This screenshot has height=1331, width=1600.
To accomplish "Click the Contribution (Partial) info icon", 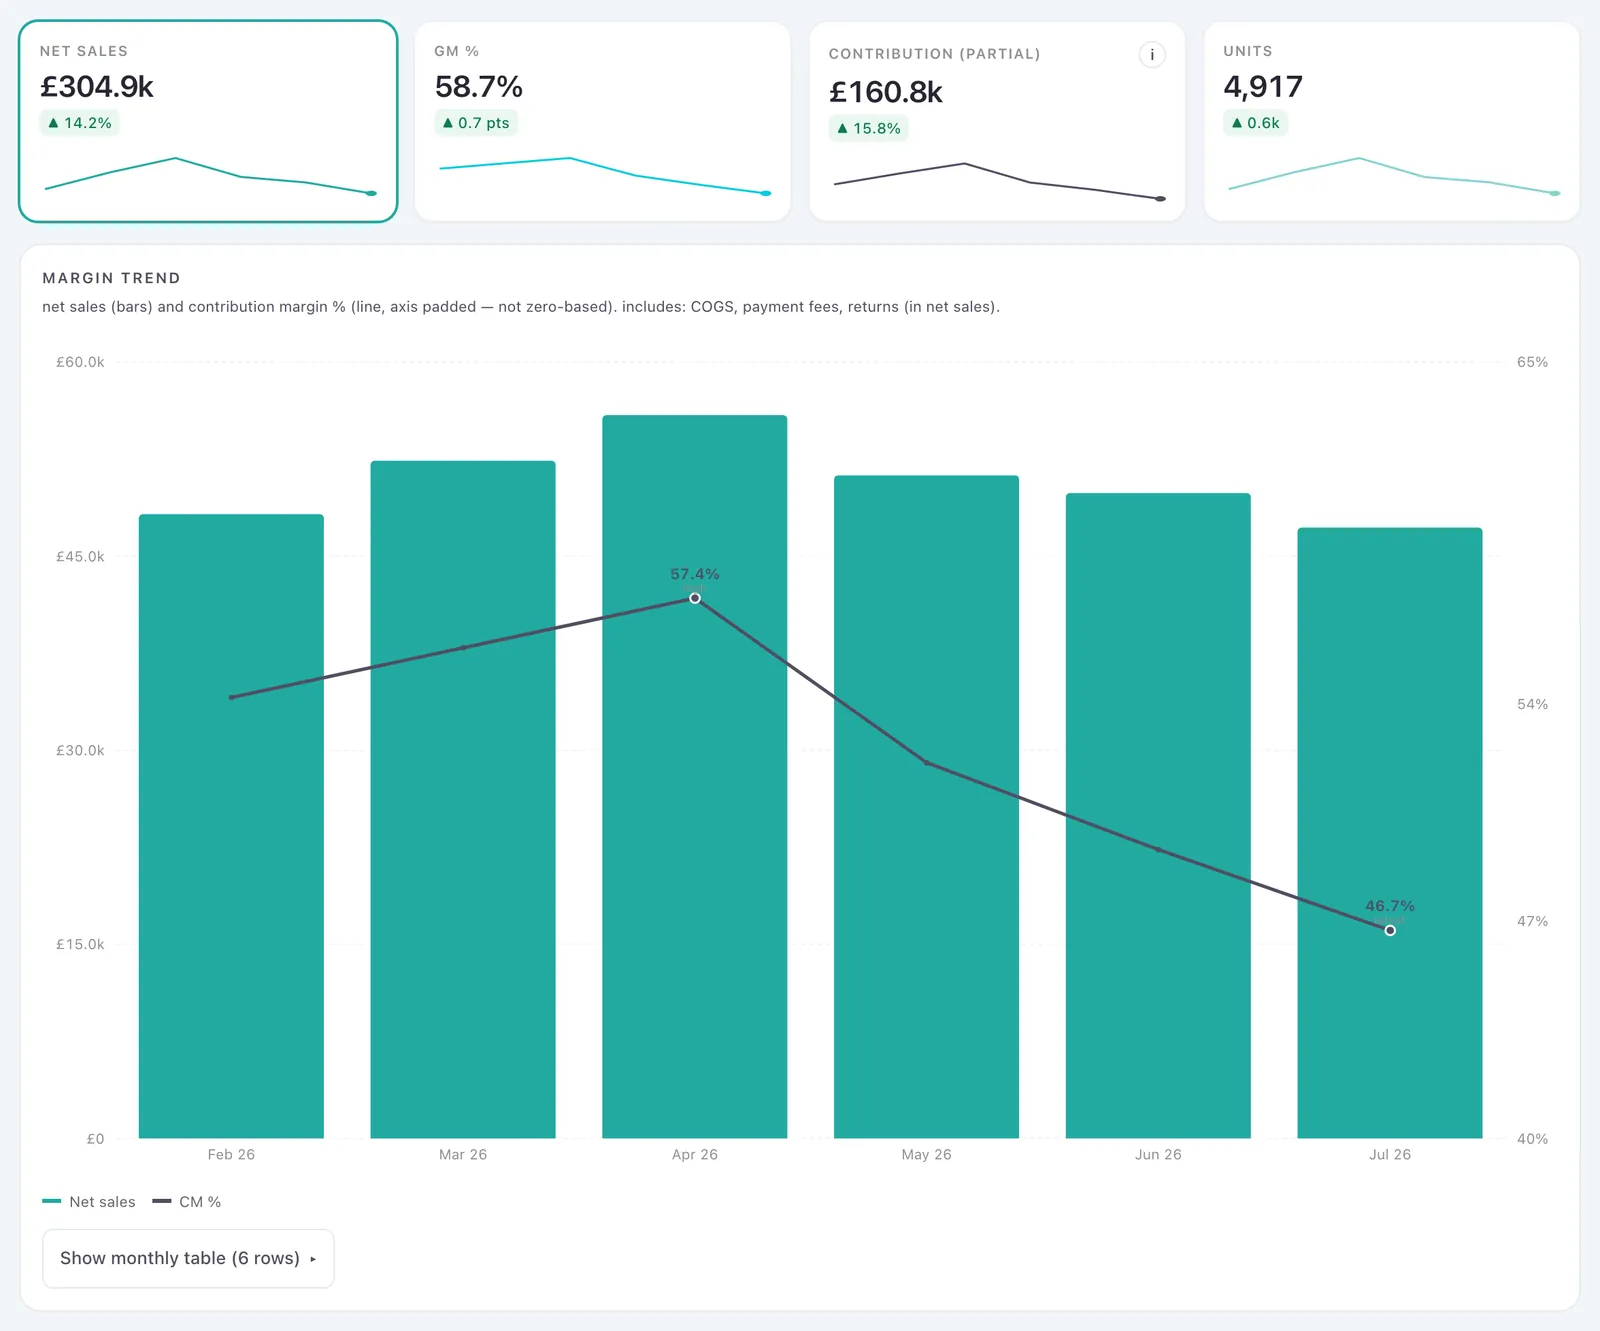I will [x=1152, y=54].
